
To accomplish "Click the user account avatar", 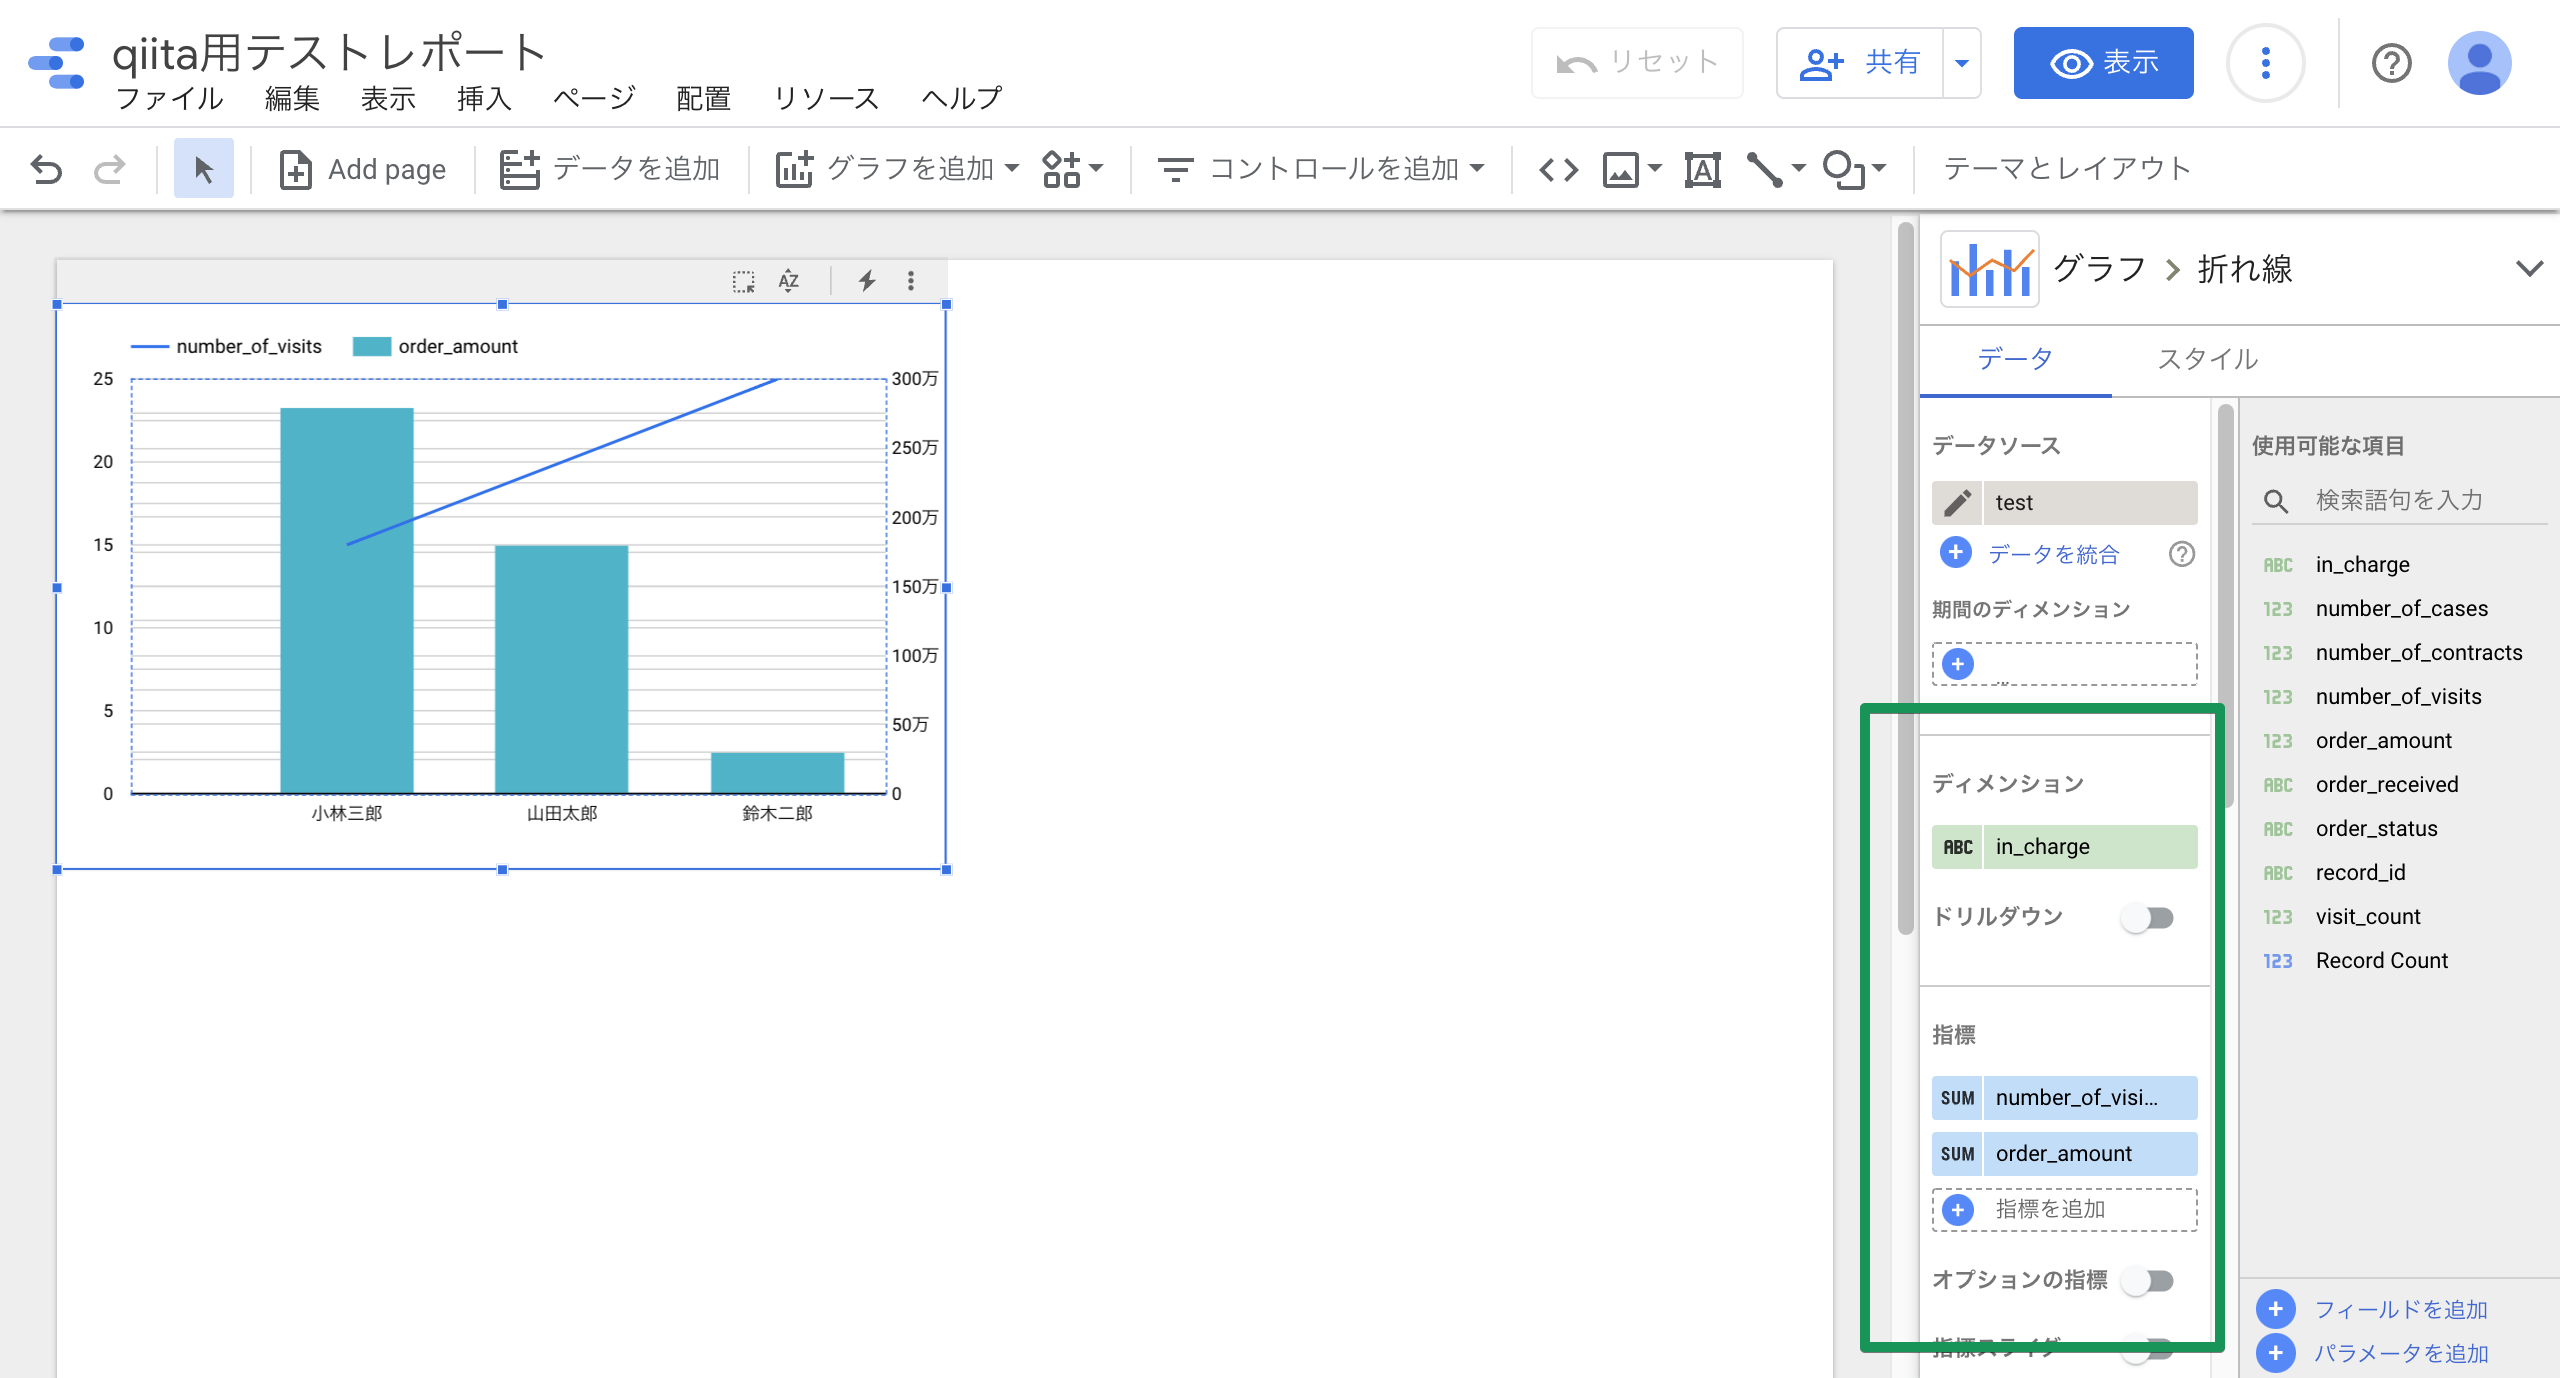I will (x=2479, y=63).
